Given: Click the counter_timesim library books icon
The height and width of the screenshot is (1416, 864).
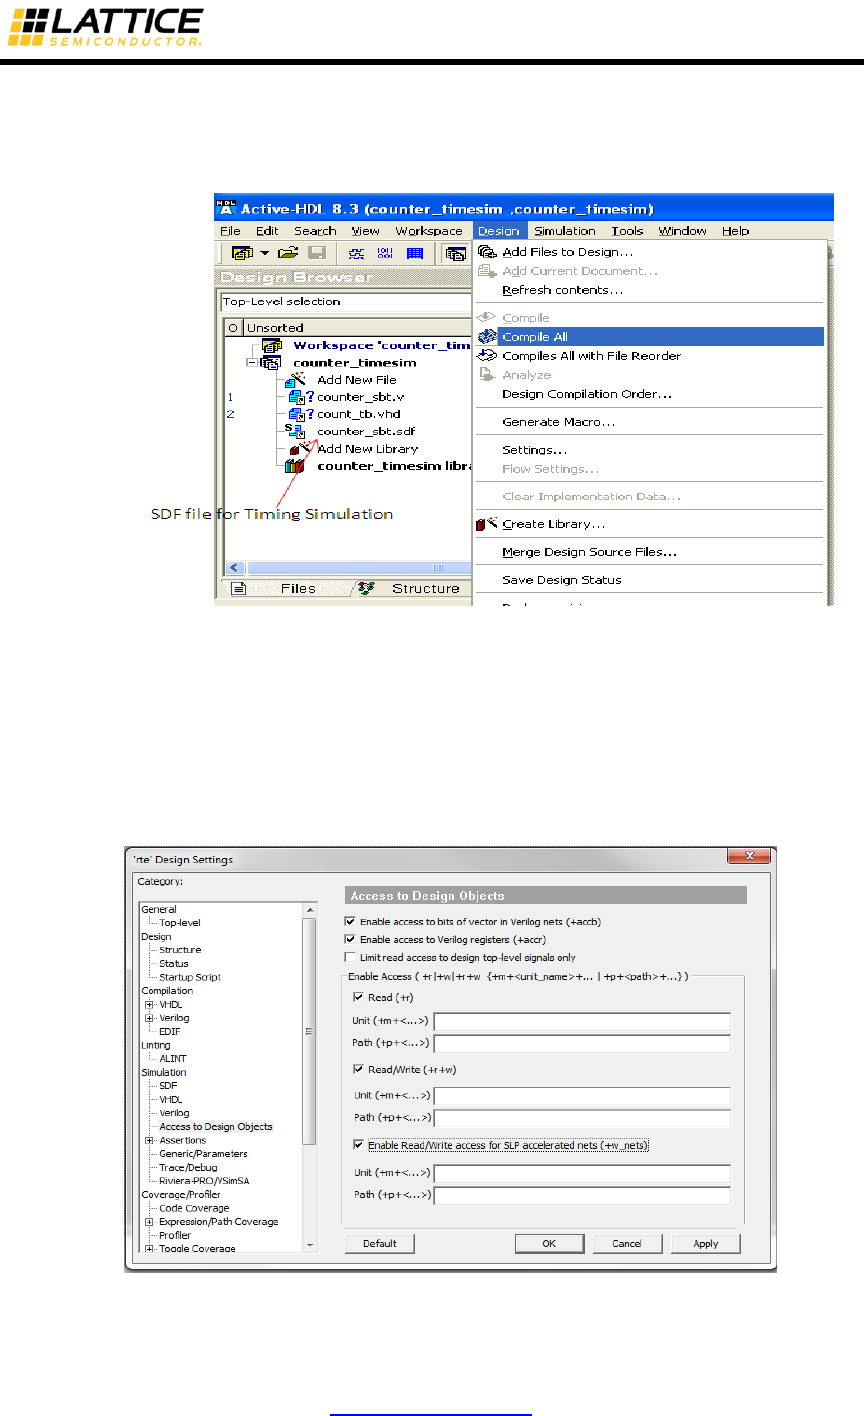Looking at the screenshot, I should [295, 466].
